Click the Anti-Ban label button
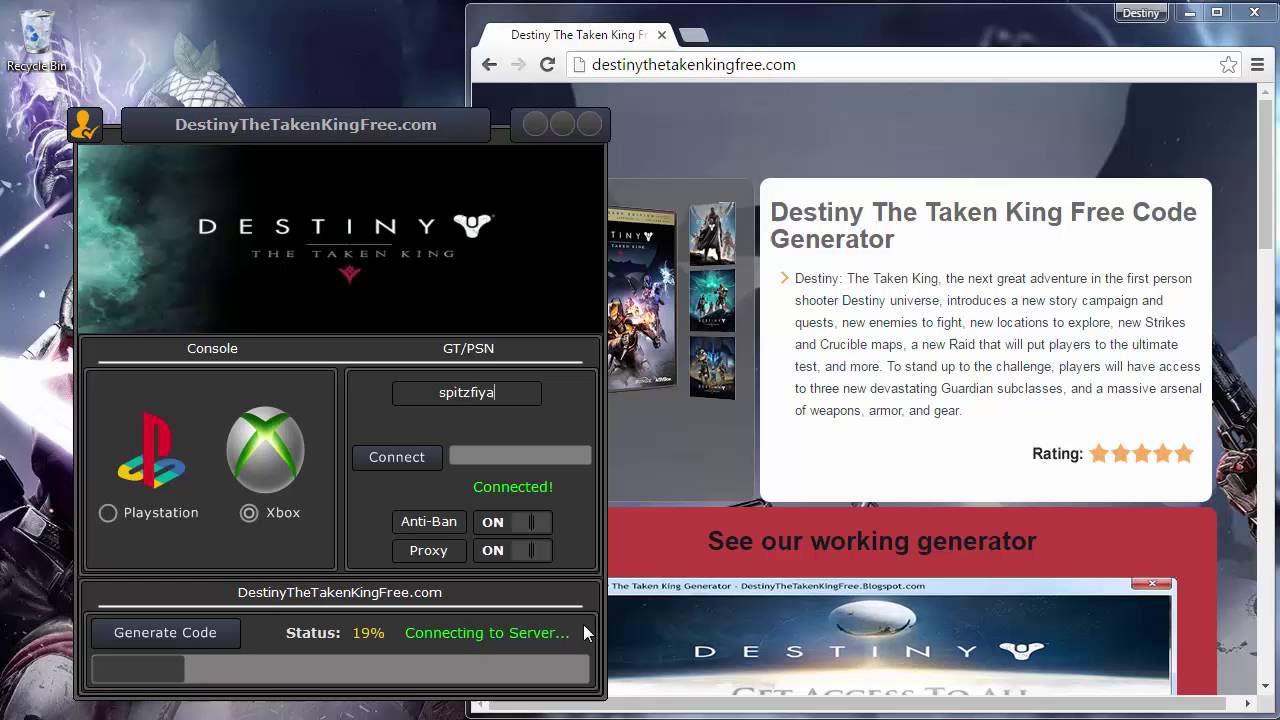 429,522
